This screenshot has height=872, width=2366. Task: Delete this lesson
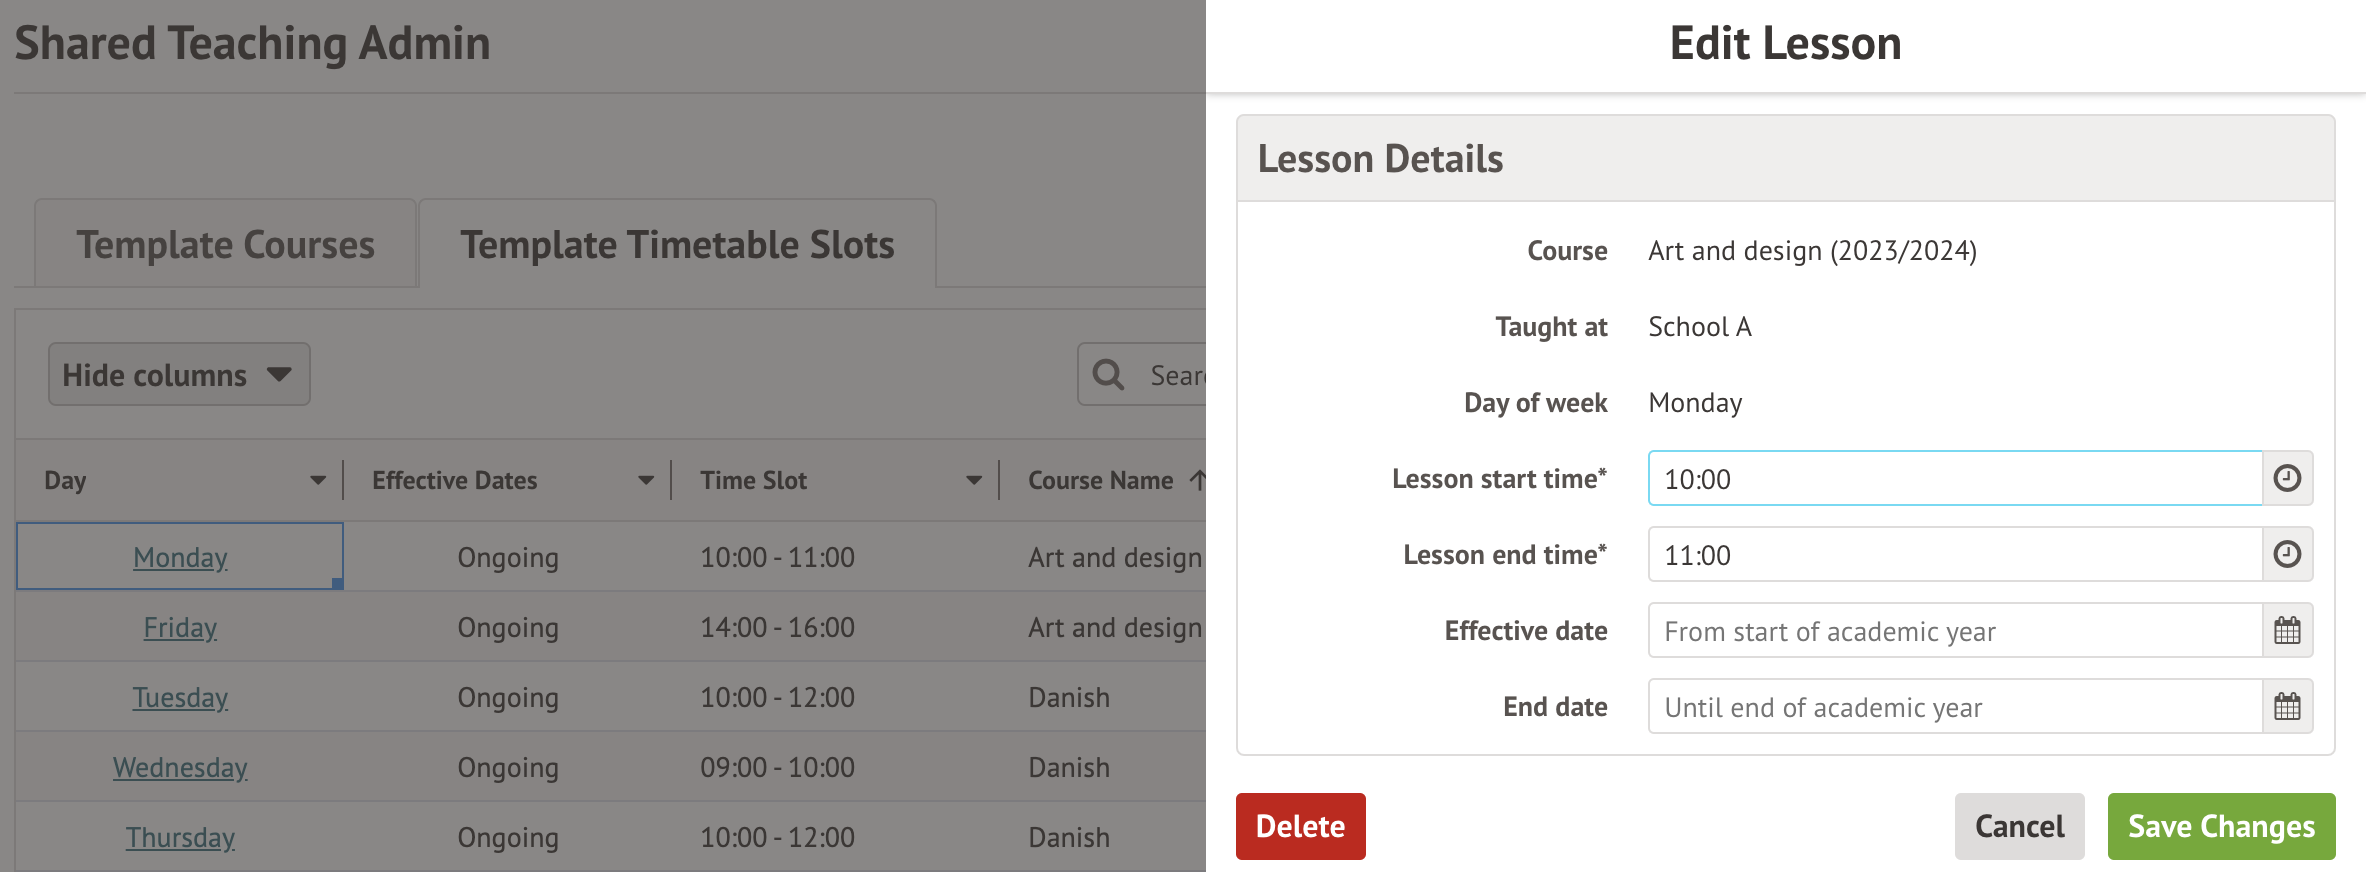click(1300, 826)
